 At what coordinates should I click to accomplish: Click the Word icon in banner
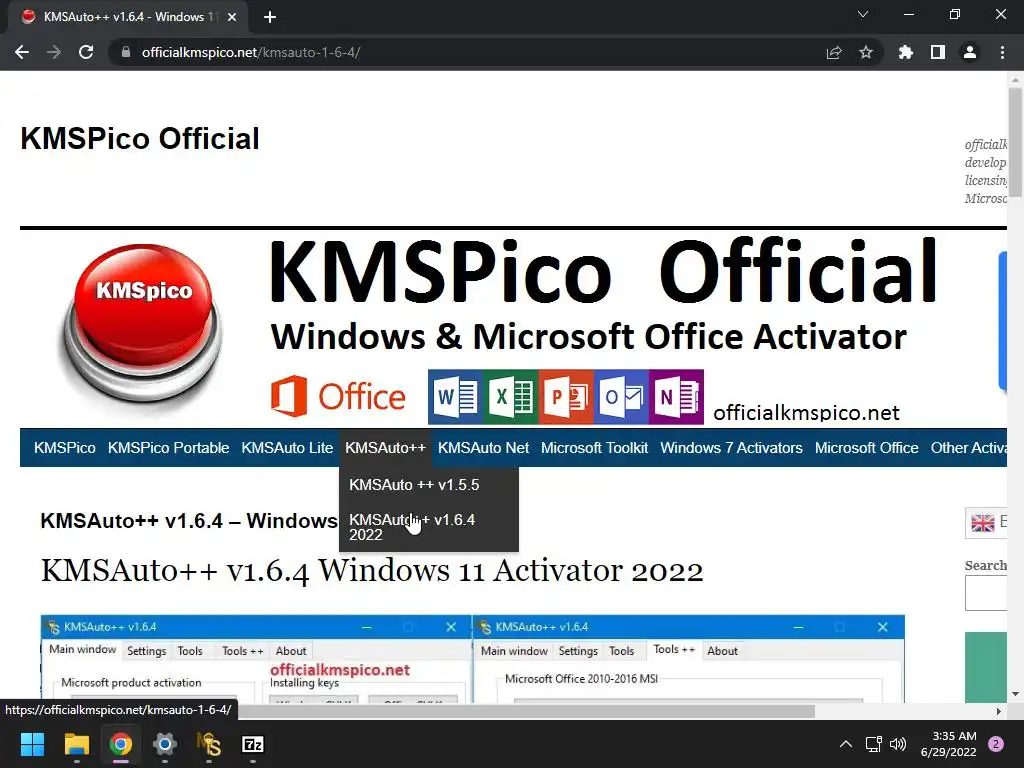455,397
